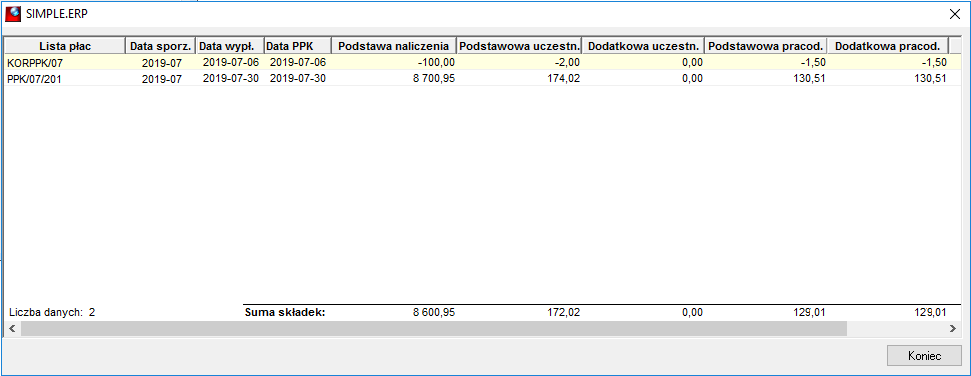
Task: Click the Koniec button
Action: [925, 356]
